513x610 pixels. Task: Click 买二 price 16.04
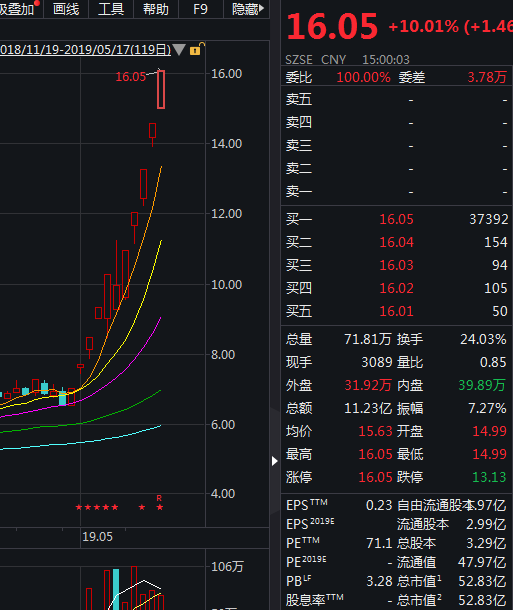tap(396, 242)
